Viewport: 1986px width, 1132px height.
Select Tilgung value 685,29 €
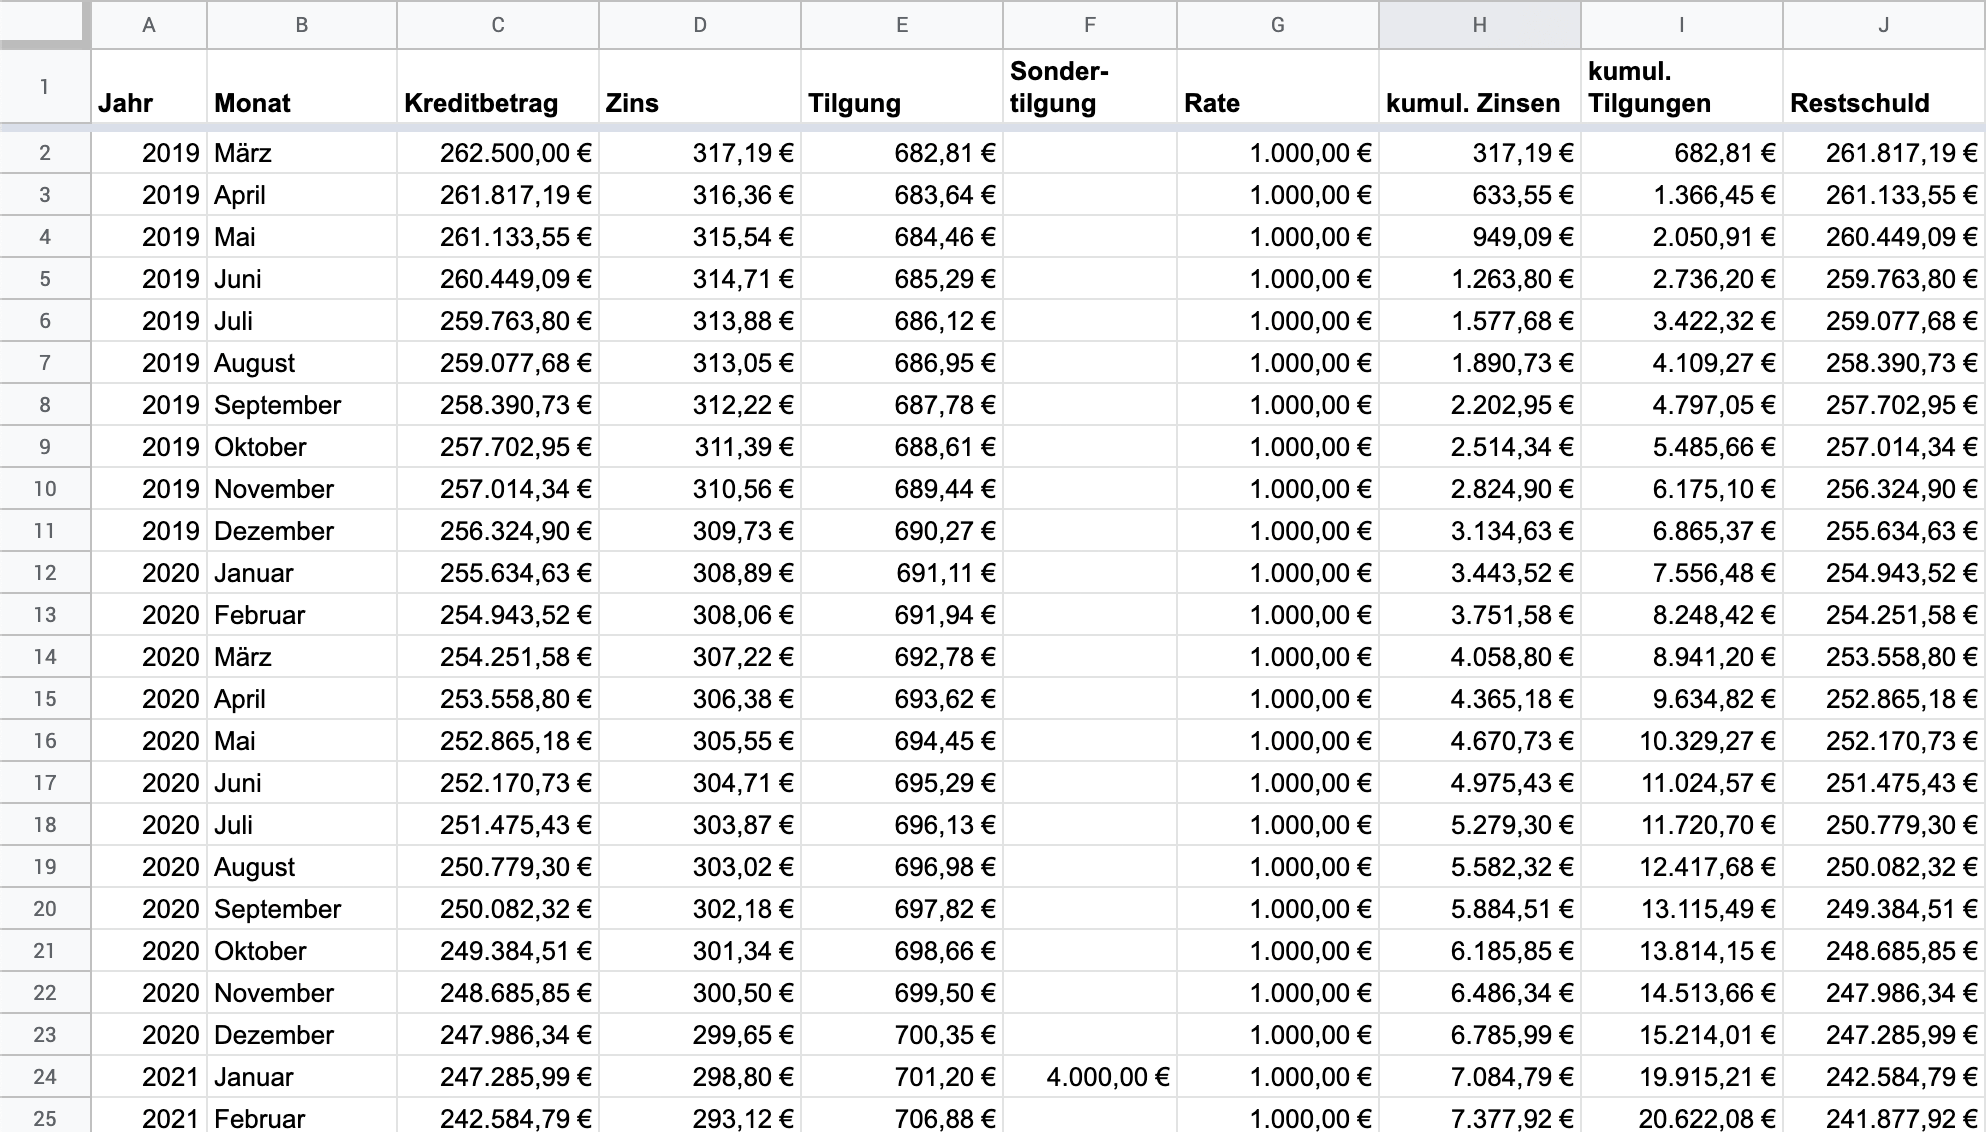(902, 279)
